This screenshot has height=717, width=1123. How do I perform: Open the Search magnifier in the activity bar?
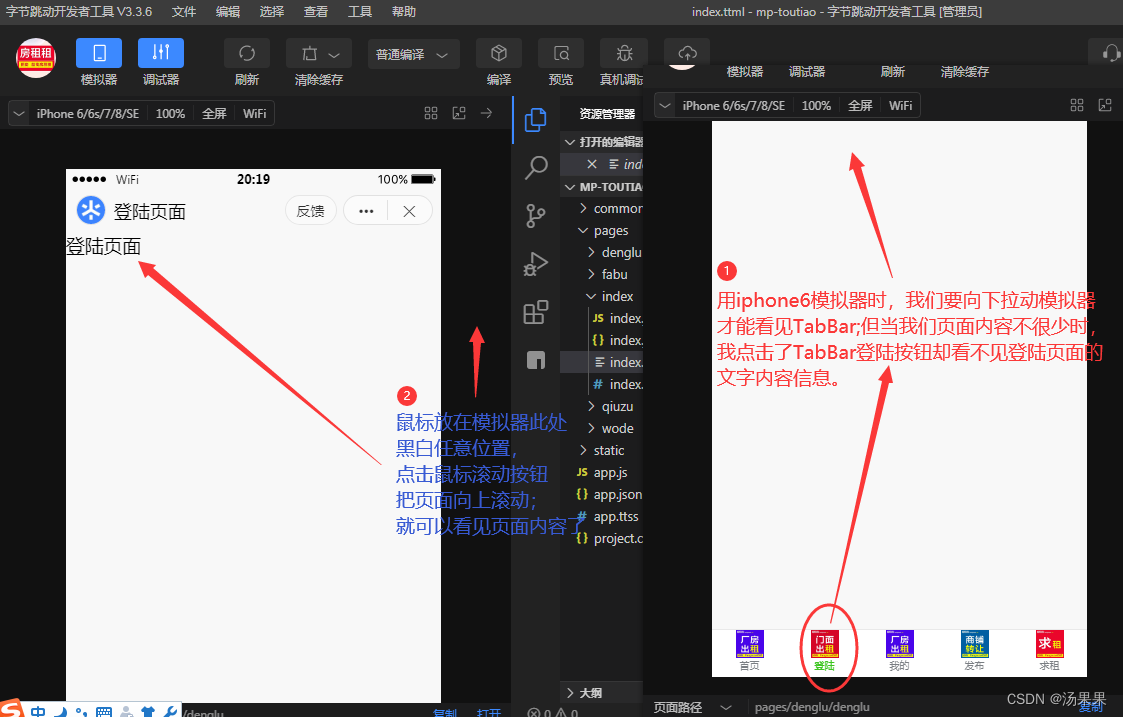[536, 168]
